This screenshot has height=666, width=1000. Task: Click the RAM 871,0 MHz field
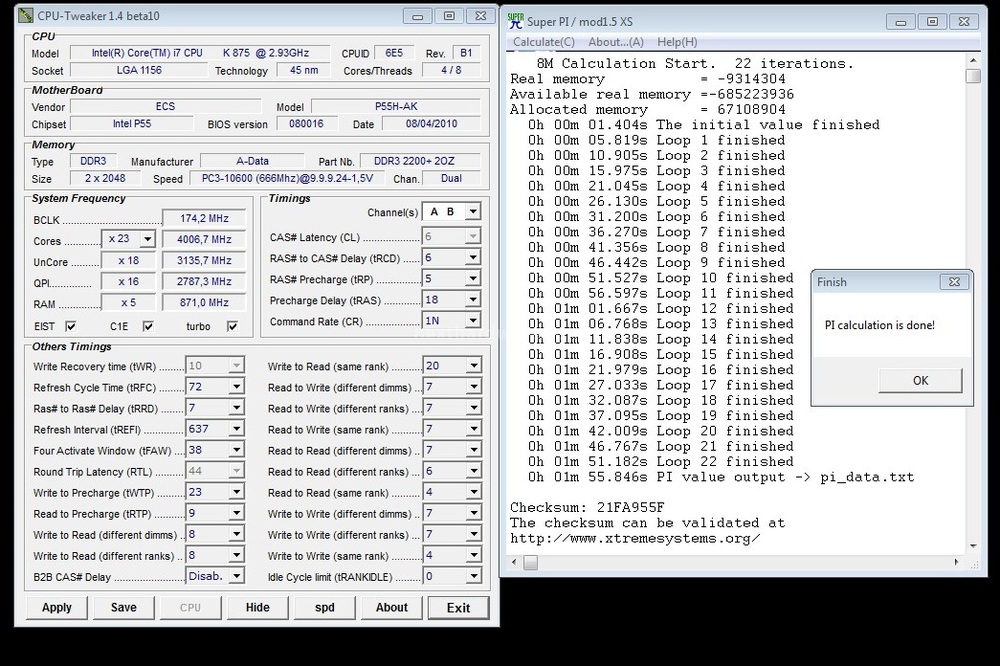point(204,302)
